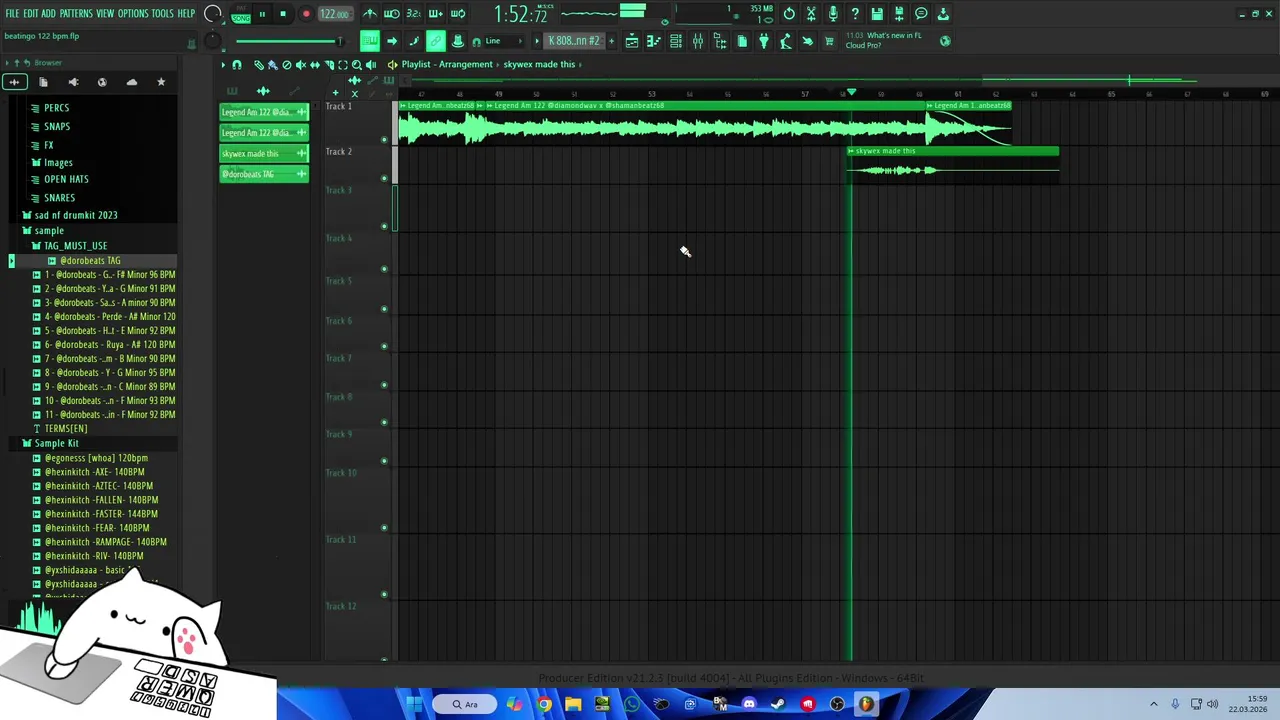1280x720 pixels.
Task: Open the TOOLS menu
Action: [x=163, y=14]
